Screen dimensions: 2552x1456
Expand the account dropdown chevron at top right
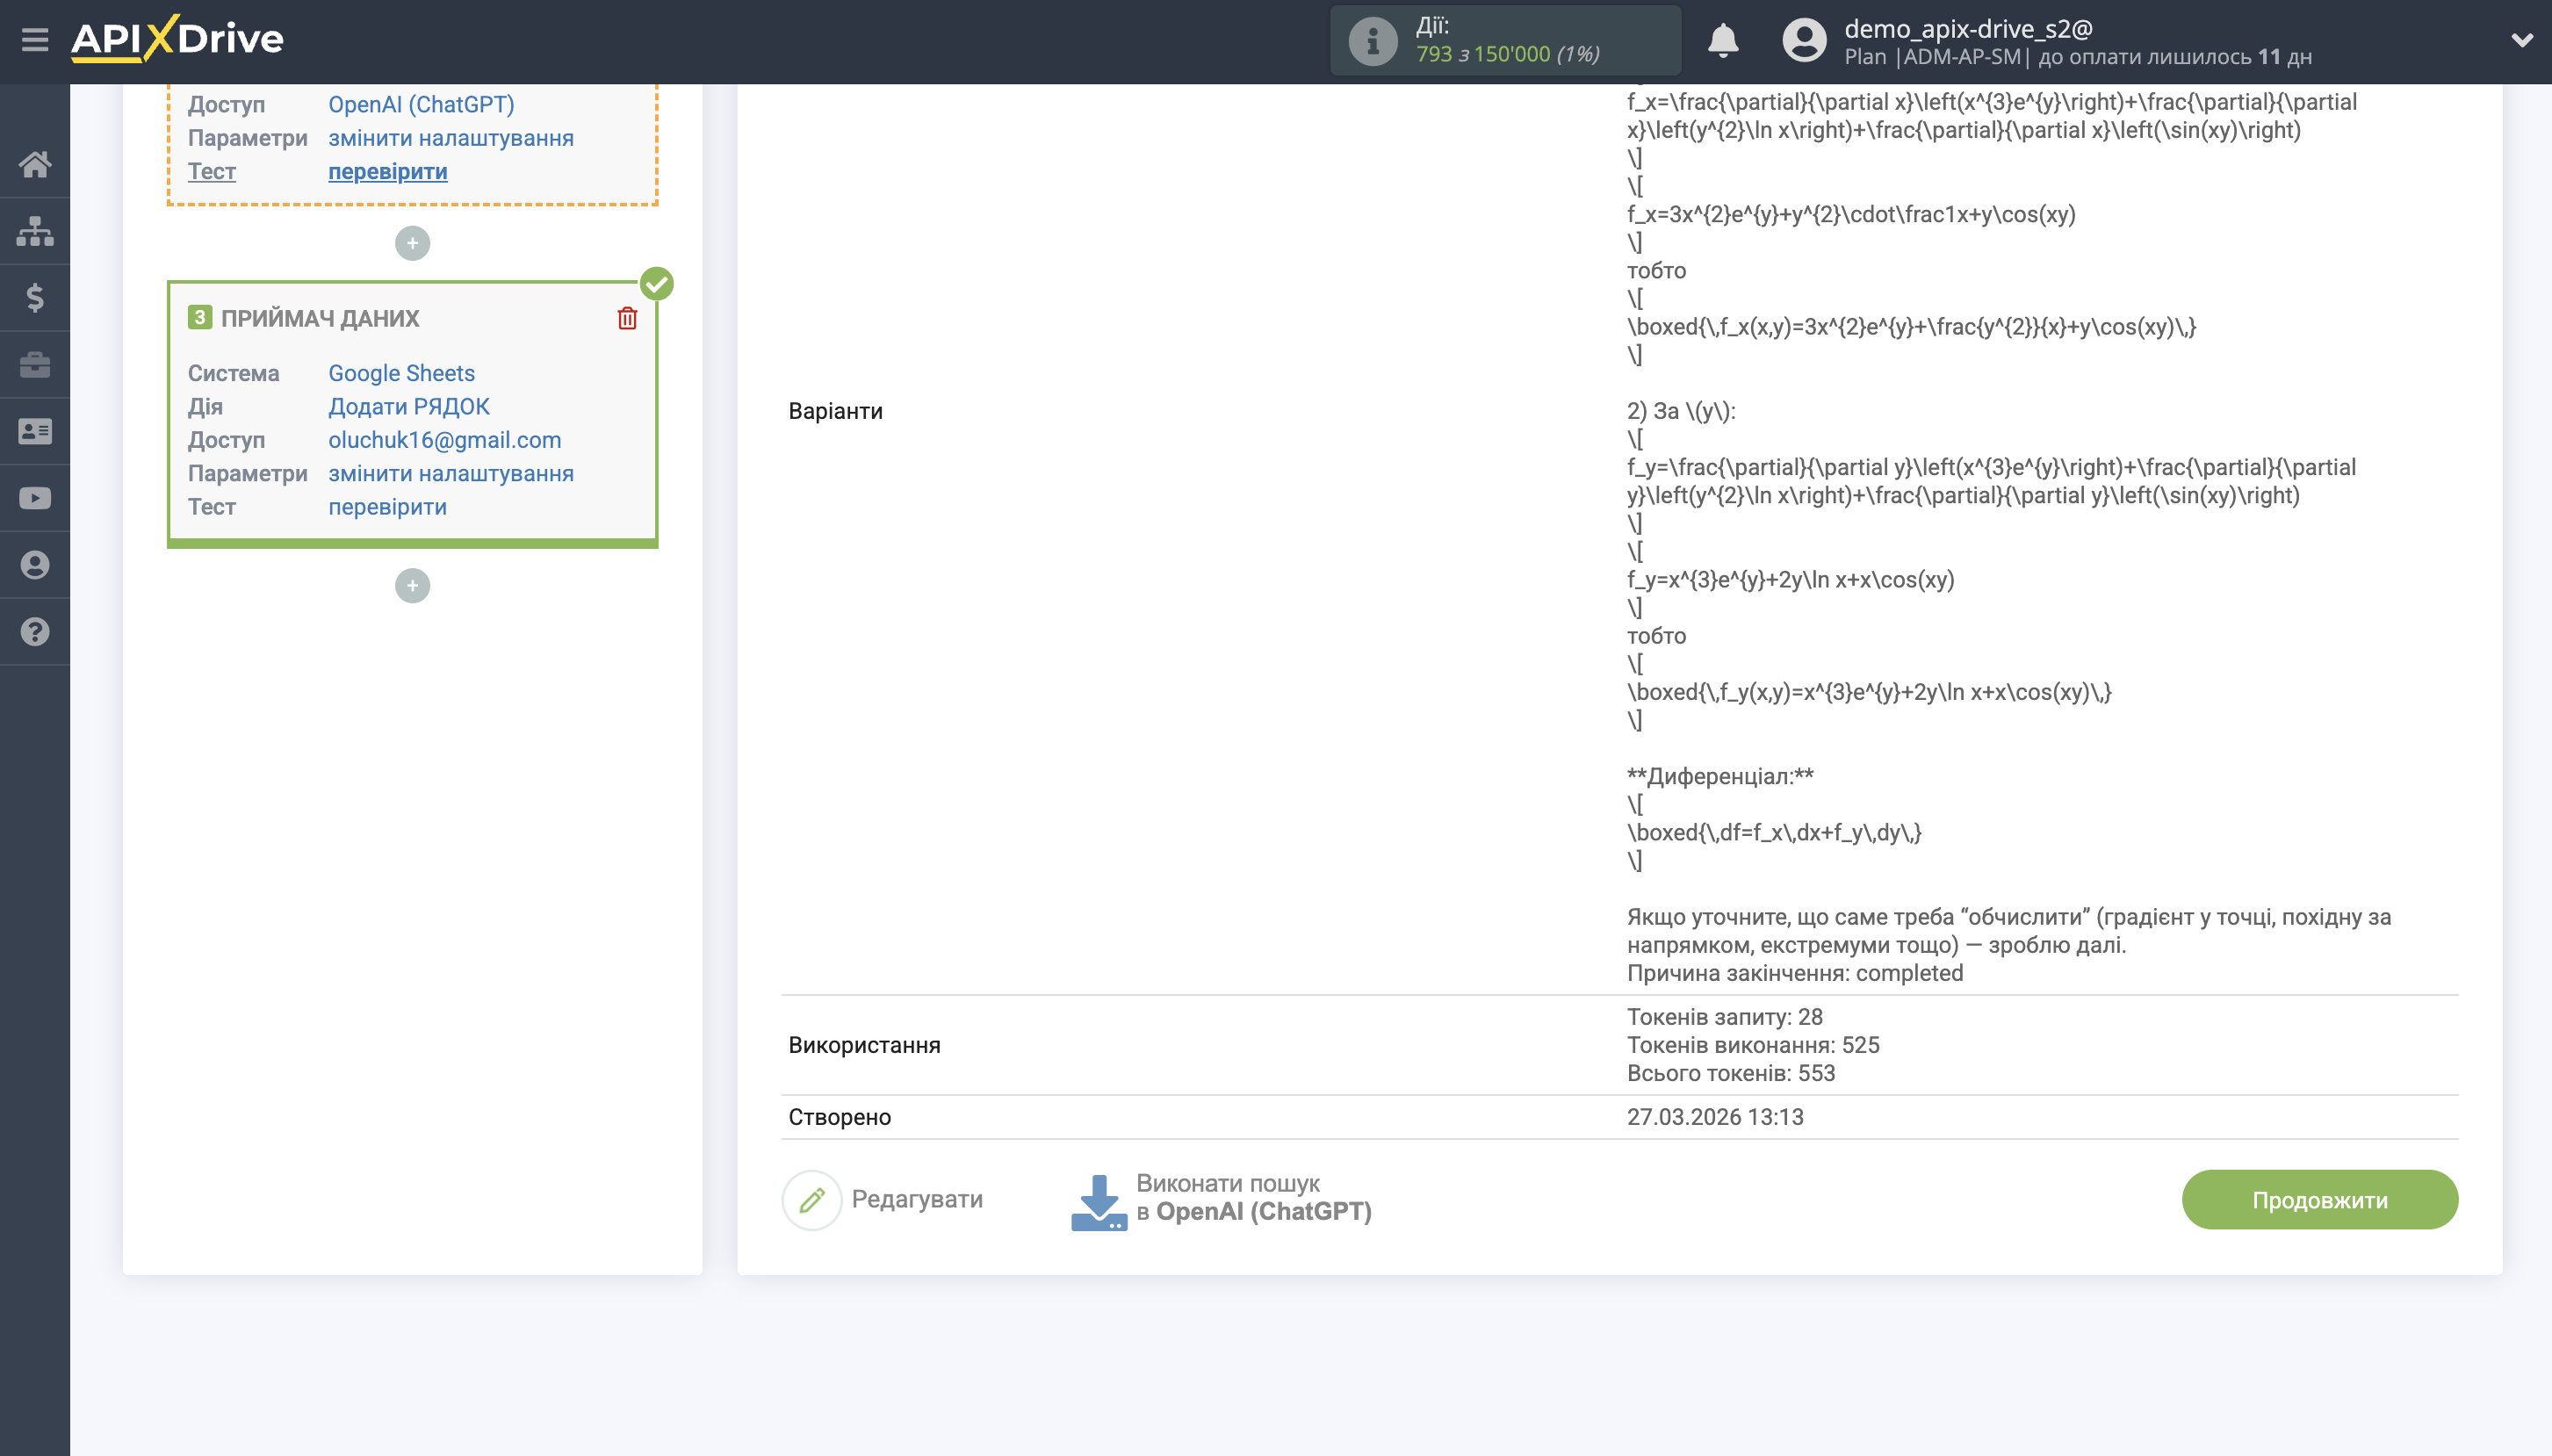click(x=2522, y=40)
